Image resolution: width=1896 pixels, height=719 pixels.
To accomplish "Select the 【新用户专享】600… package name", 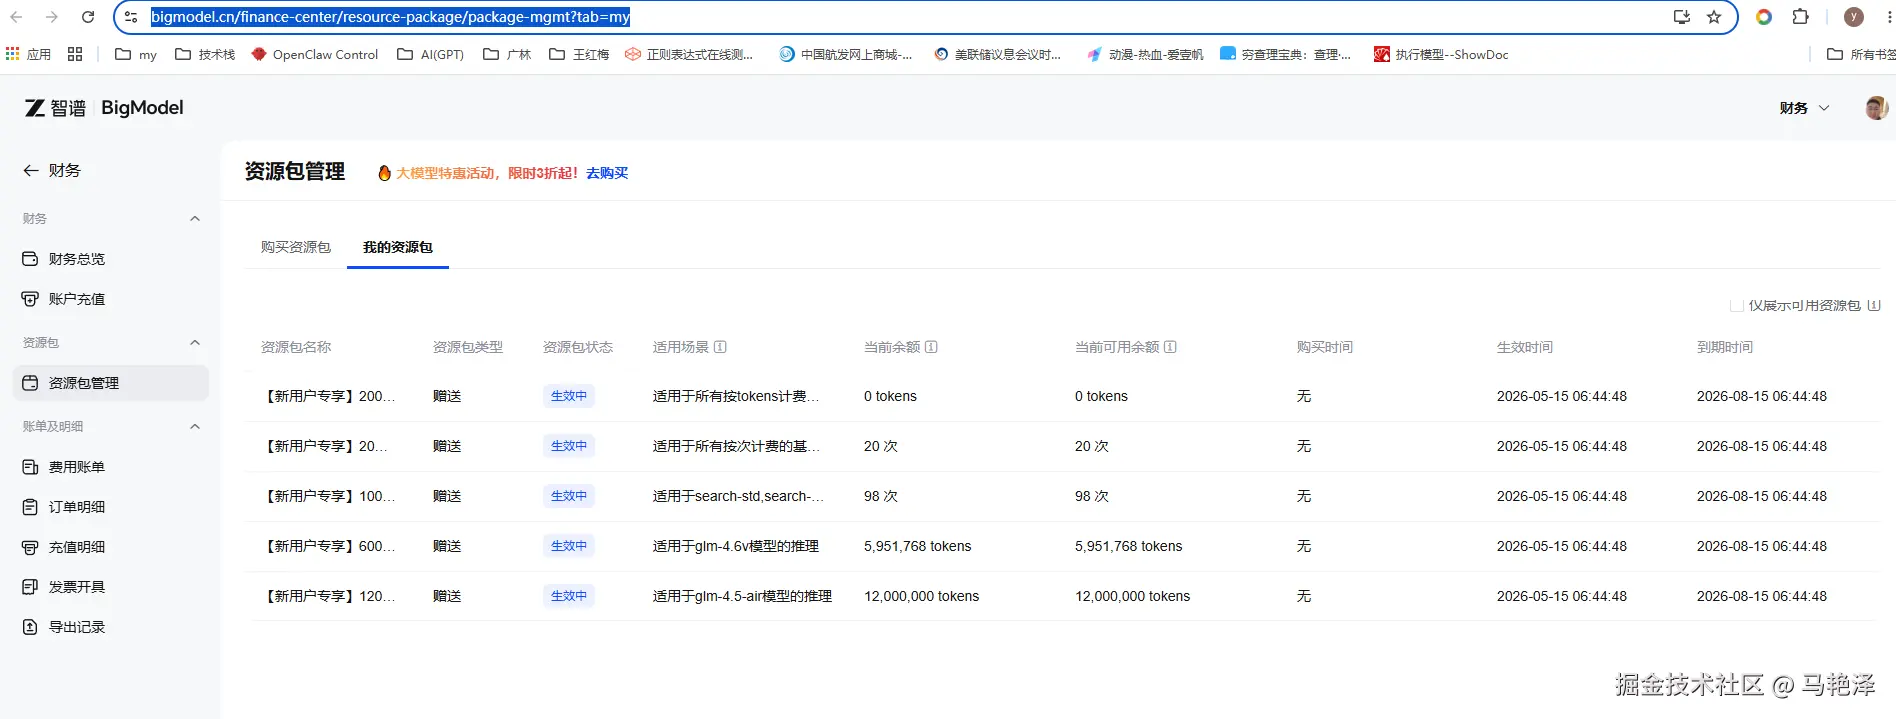I will coord(329,546).
